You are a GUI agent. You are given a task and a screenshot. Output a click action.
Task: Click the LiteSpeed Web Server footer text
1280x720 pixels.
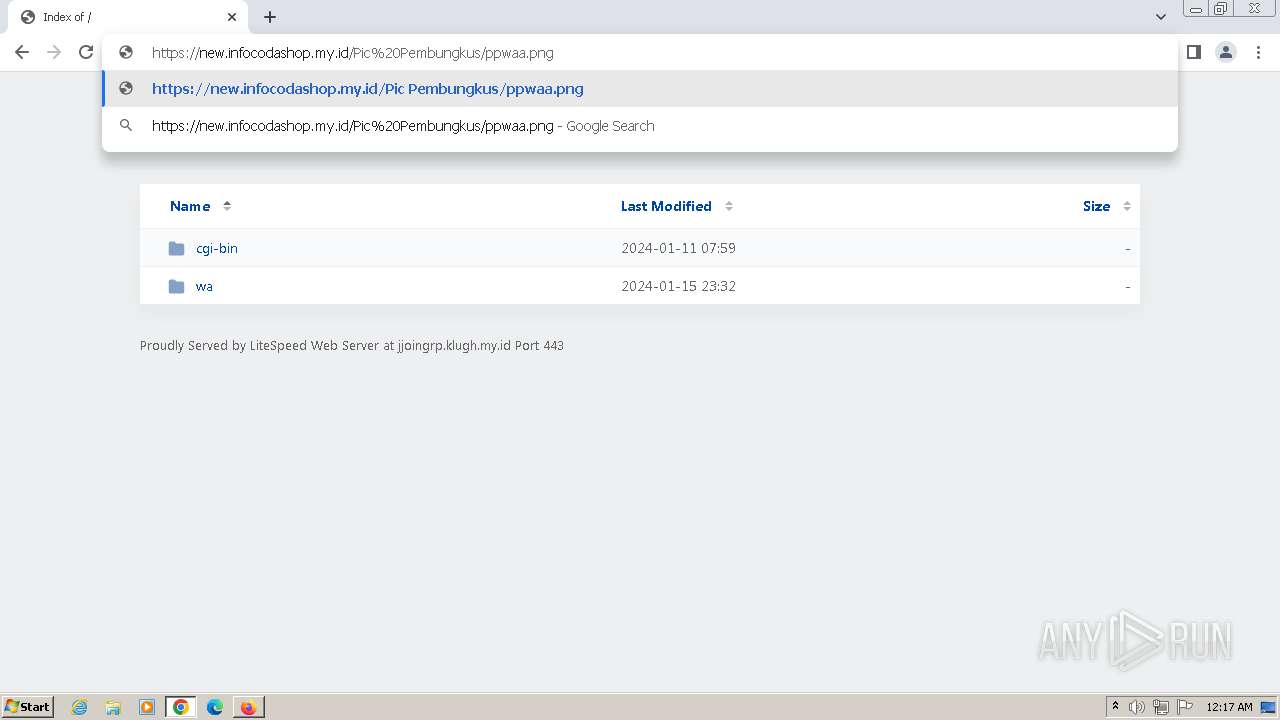(352, 346)
